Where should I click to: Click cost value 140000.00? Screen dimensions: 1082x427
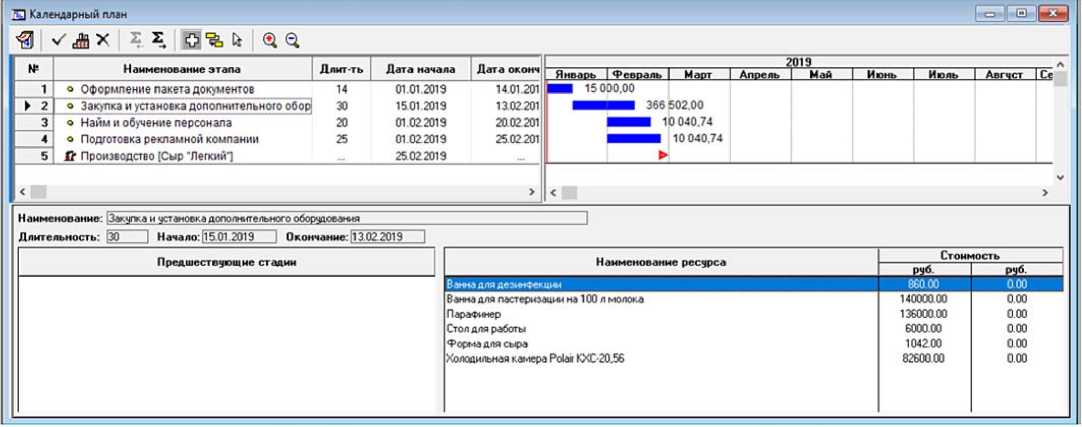923,299
